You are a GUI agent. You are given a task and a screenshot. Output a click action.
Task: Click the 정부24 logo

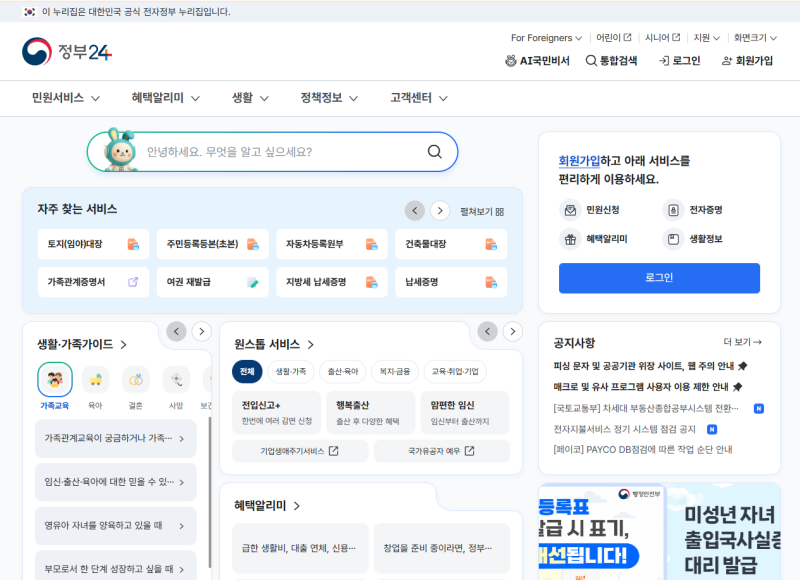(x=67, y=52)
